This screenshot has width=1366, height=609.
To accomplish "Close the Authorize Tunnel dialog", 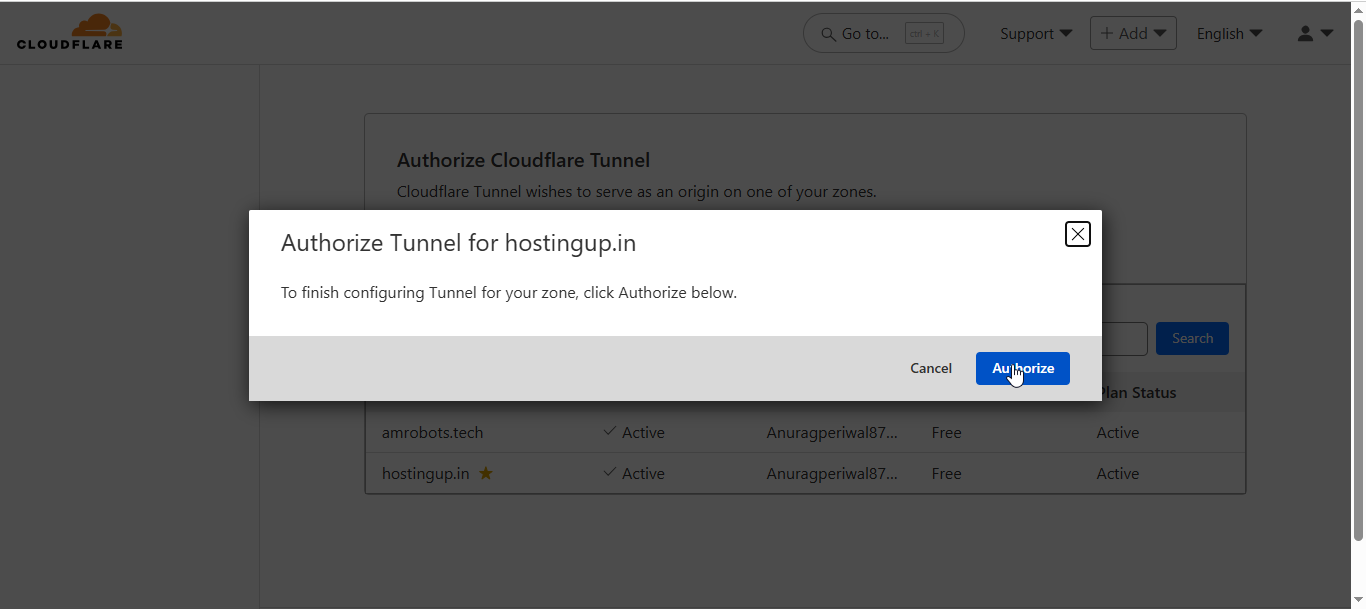I will click(x=1077, y=234).
